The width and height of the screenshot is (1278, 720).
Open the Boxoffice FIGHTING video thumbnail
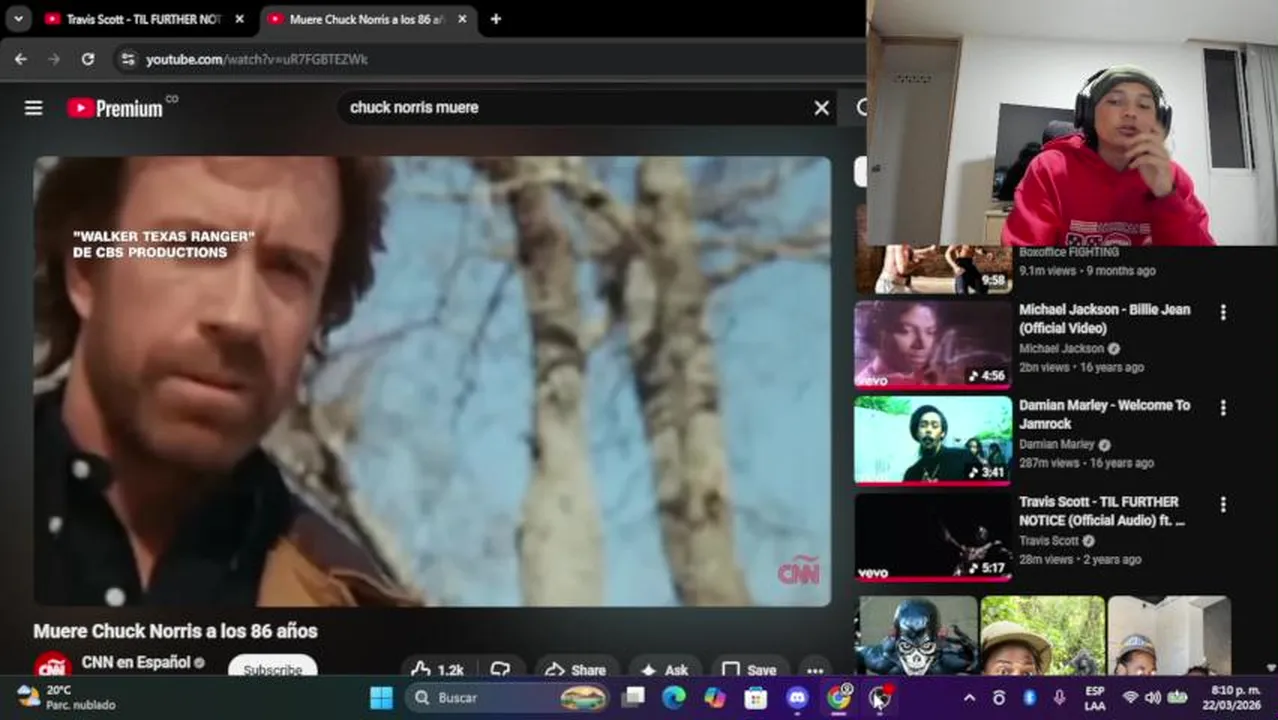(933, 269)
